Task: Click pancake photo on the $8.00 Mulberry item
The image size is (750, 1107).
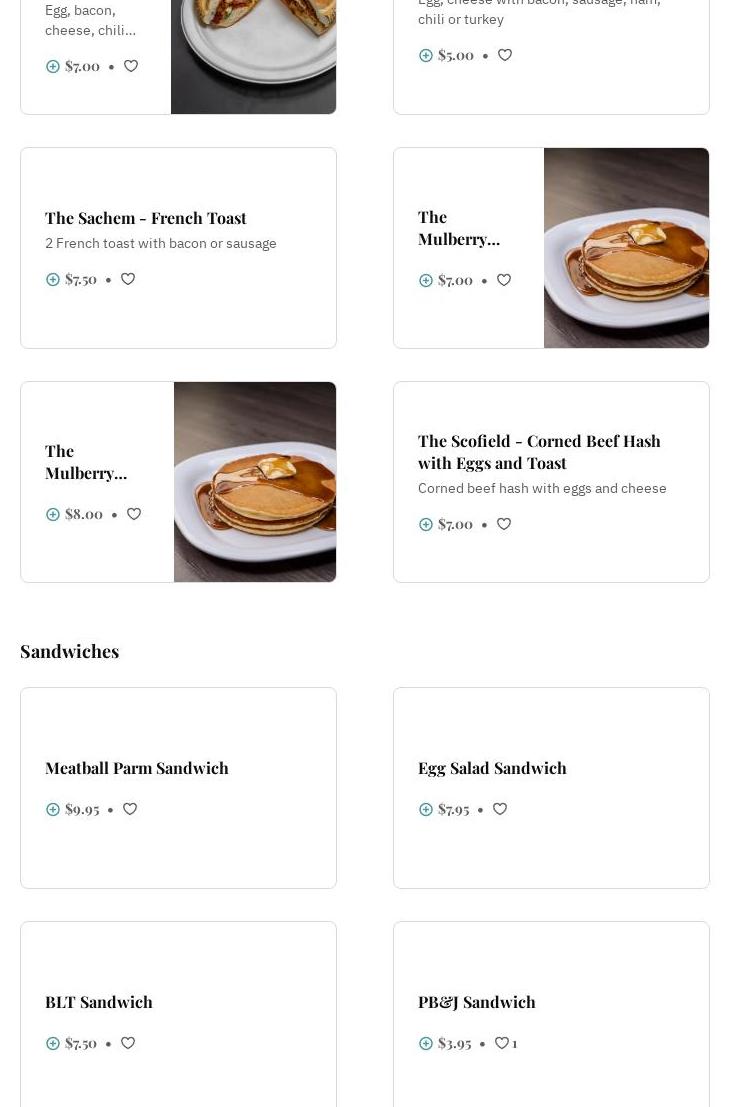Action: pyautogui.click(x=255, y=482)
